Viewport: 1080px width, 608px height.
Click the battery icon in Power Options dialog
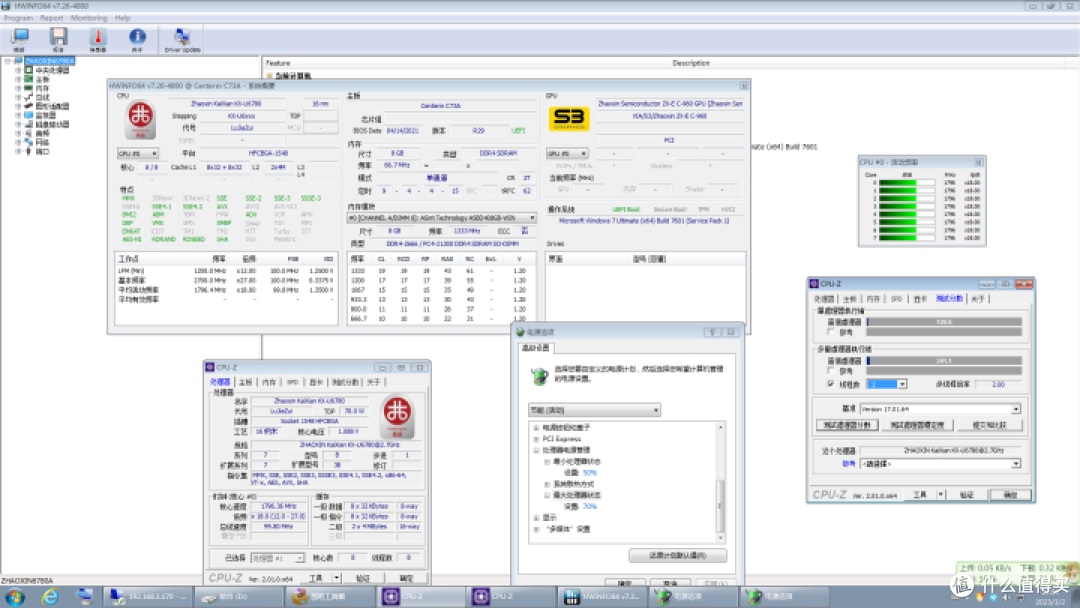[539, 375]
